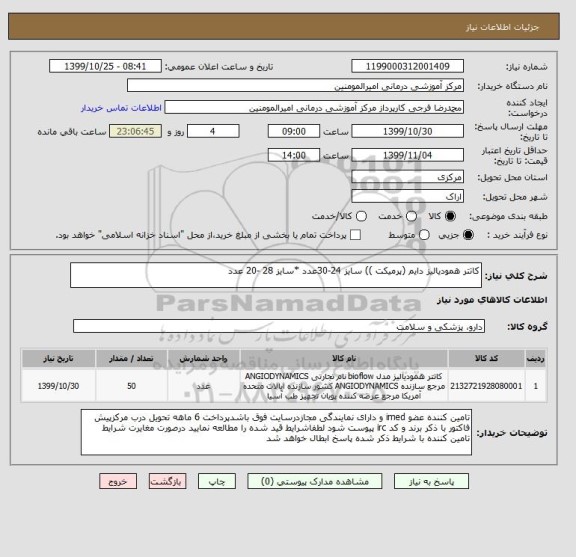Click the جزئیات اطلاعات نیاز header title
Viewport: 576px width, 557px height.
coord(502,27)
